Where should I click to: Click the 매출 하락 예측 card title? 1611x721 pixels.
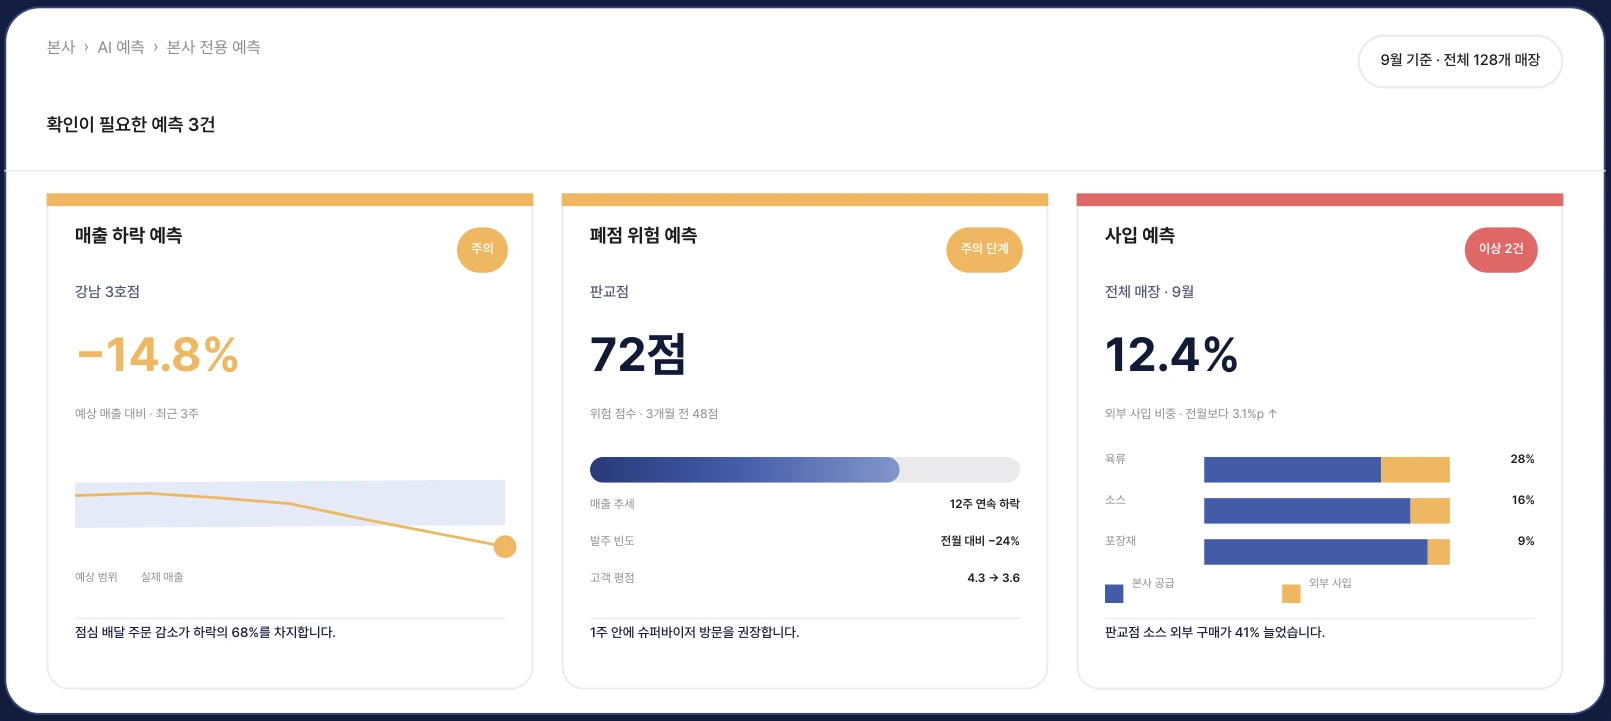pos(129,236)
